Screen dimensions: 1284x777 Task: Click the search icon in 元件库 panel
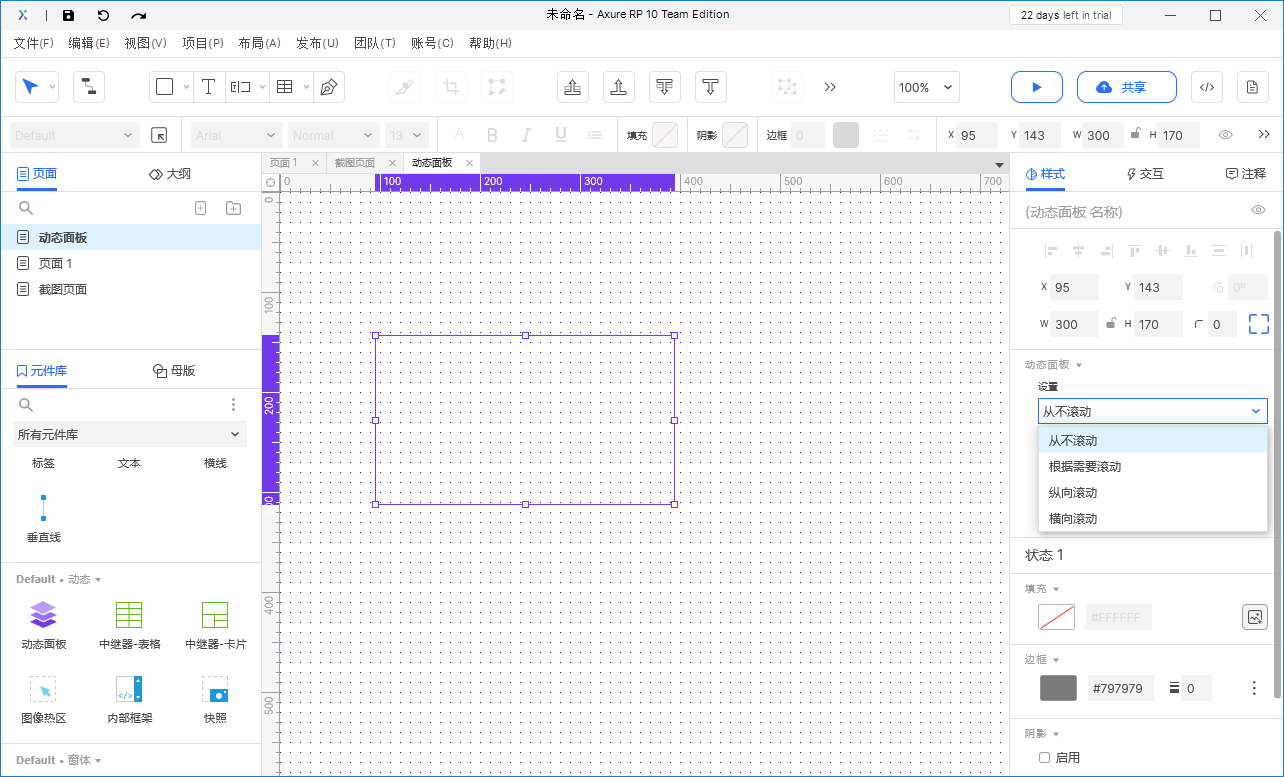pyautogui.click(x=26, y=405)
